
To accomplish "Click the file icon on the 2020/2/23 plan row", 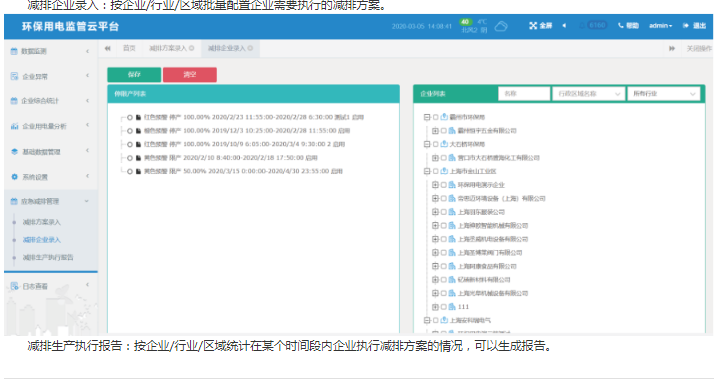I will (x=138, y=117).
